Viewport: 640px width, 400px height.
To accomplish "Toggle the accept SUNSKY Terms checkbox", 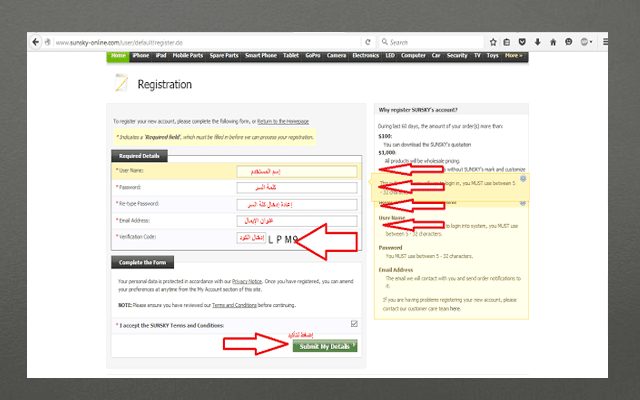I will point(354,324).
